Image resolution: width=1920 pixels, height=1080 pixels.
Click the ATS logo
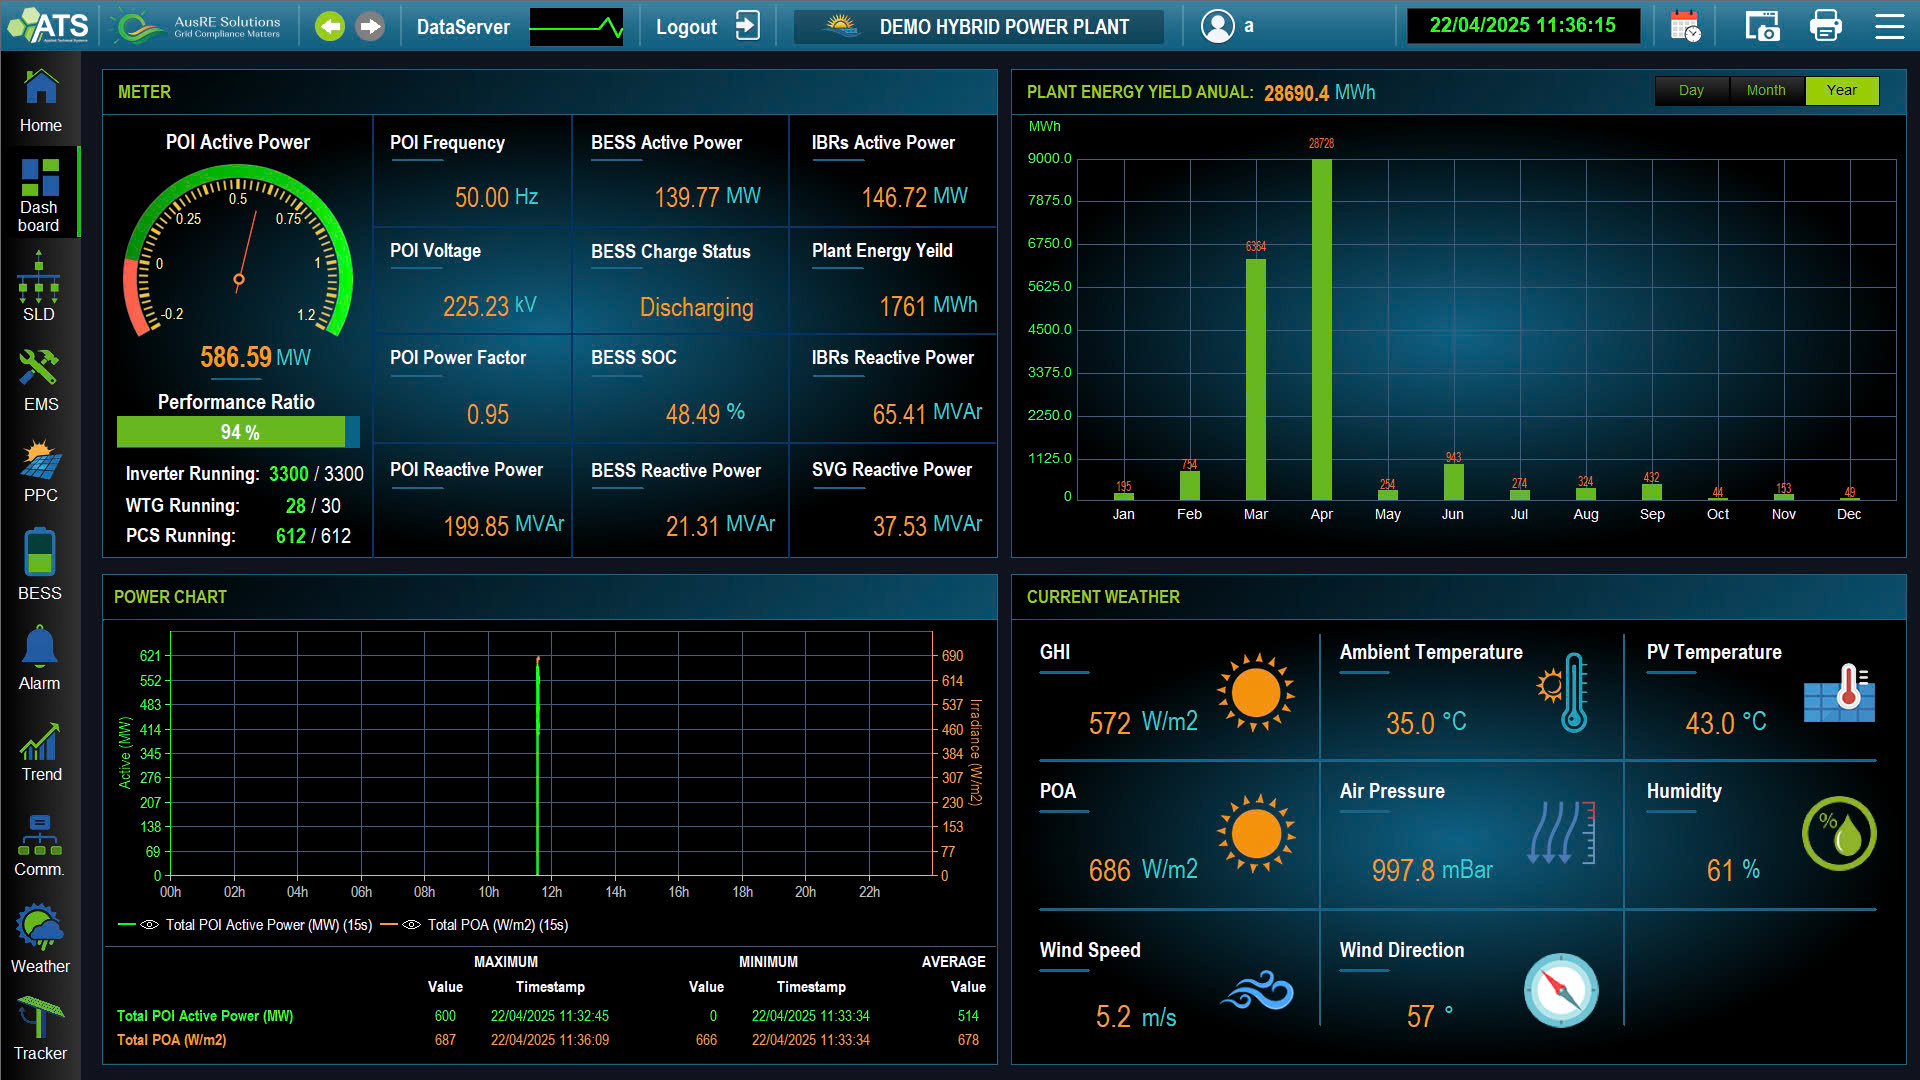[48, 26]
